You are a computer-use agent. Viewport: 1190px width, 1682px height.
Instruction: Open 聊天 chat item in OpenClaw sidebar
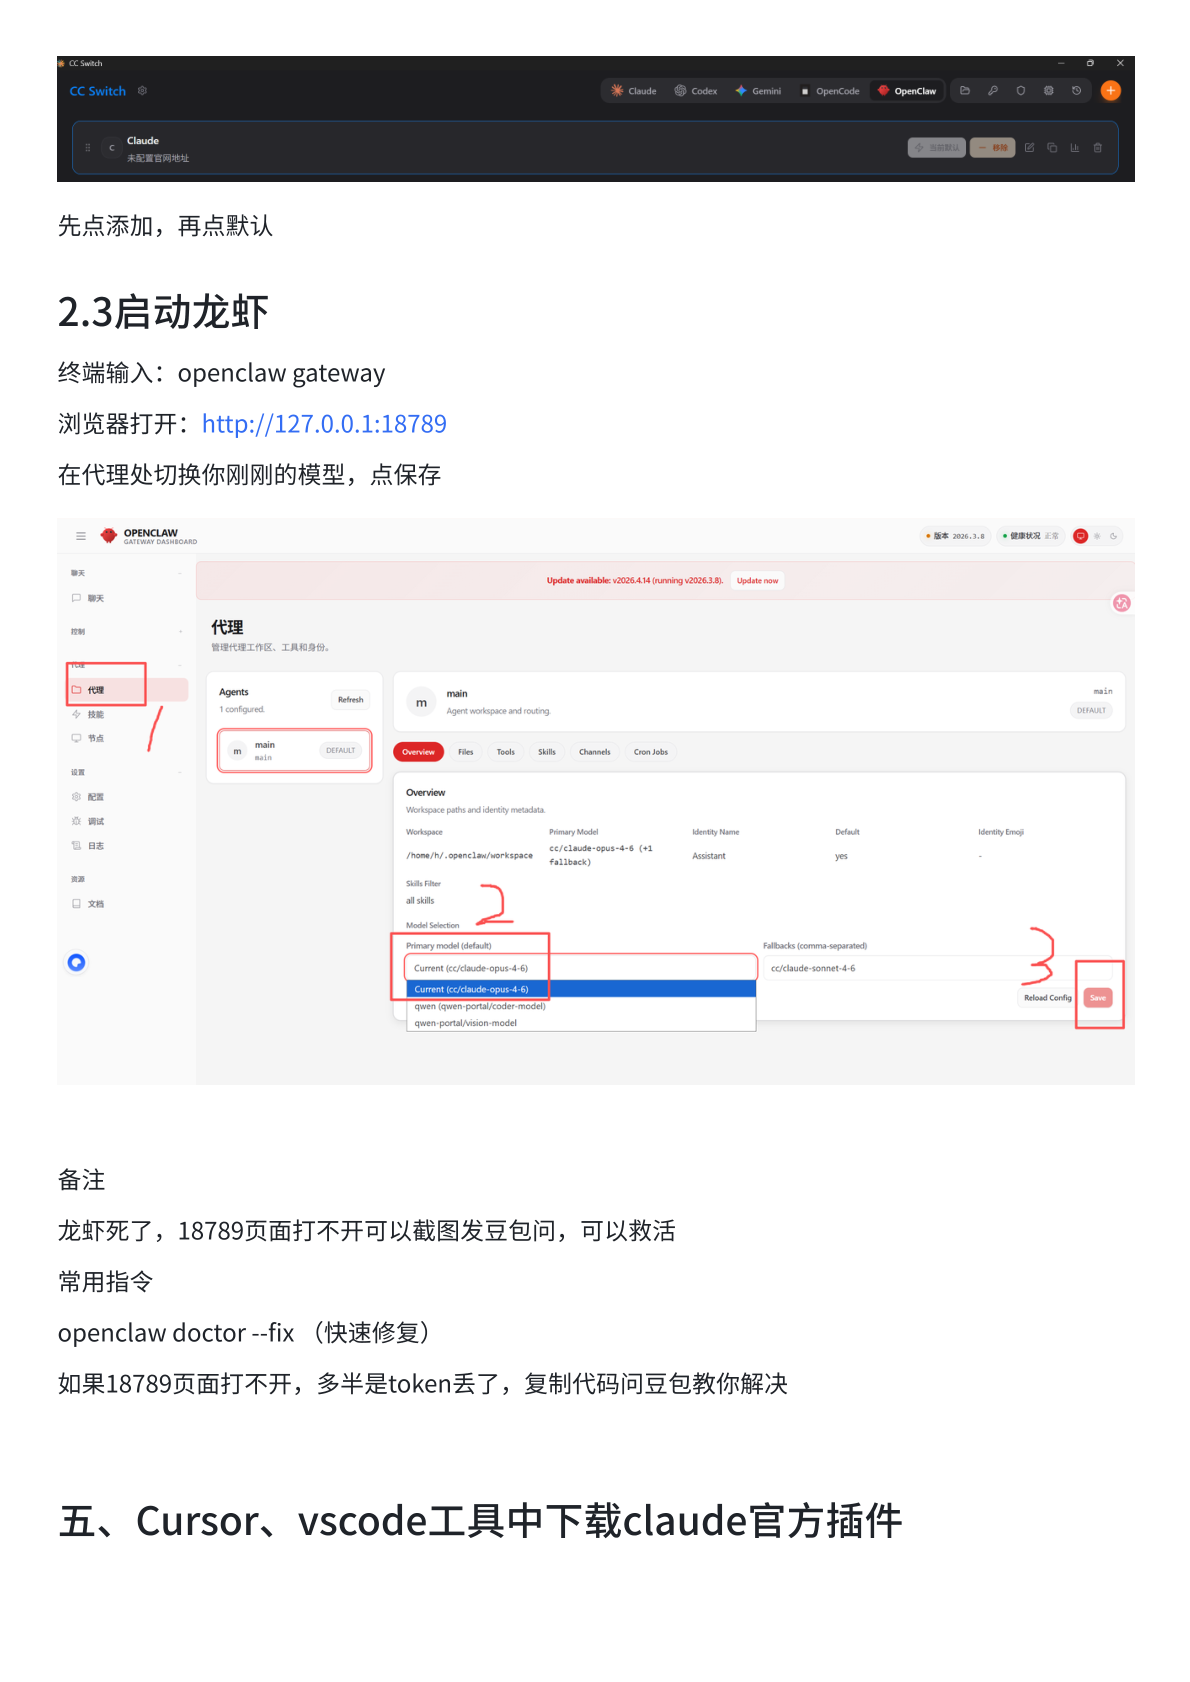click(95, 598)
